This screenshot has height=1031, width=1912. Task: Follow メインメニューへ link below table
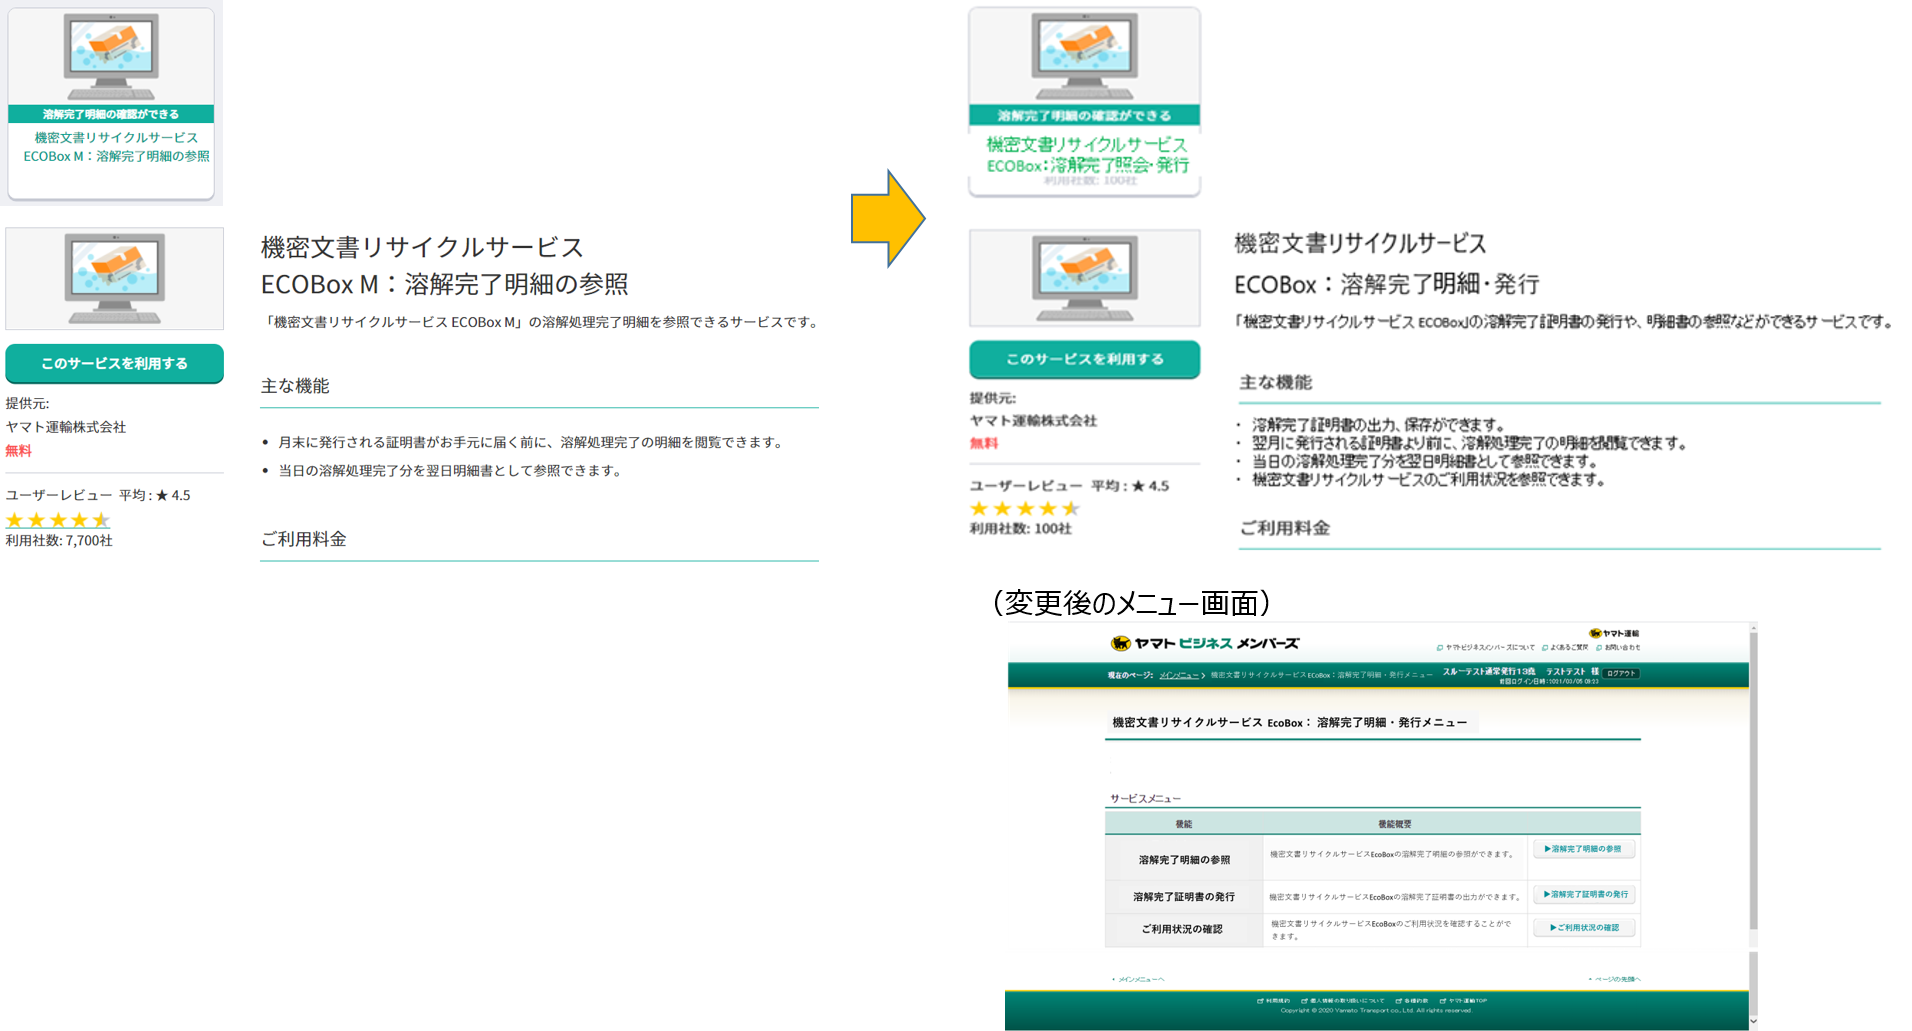click(1140, 979)
